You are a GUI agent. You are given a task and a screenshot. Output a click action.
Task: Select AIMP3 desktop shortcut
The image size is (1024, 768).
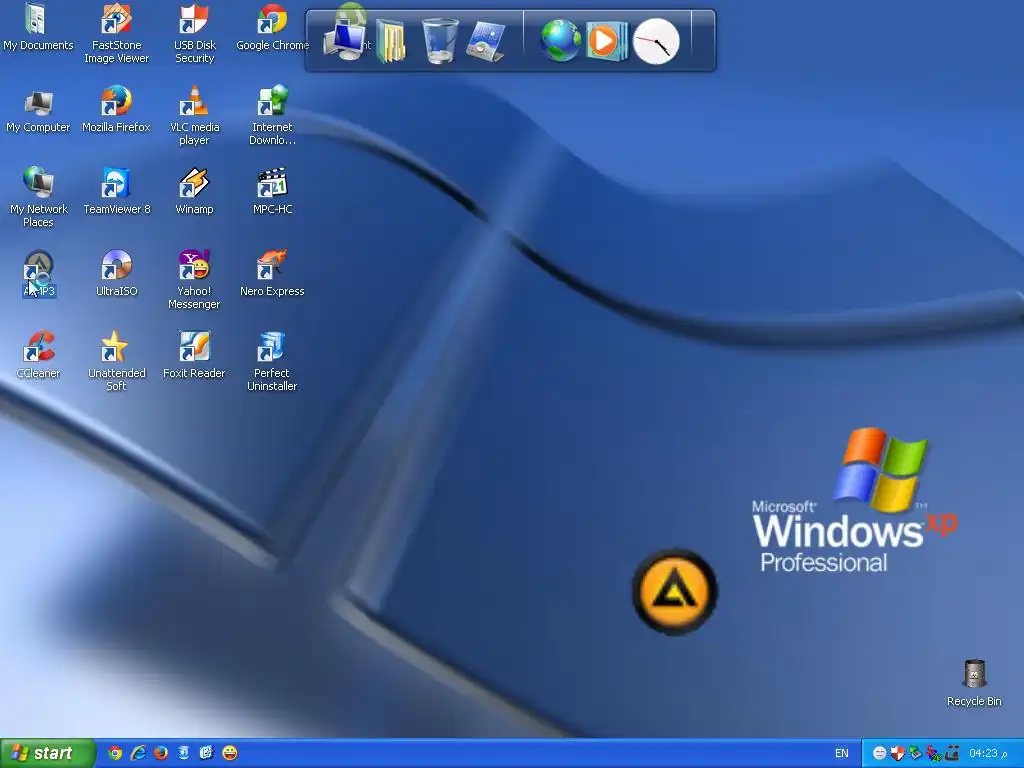pos(39,274)
